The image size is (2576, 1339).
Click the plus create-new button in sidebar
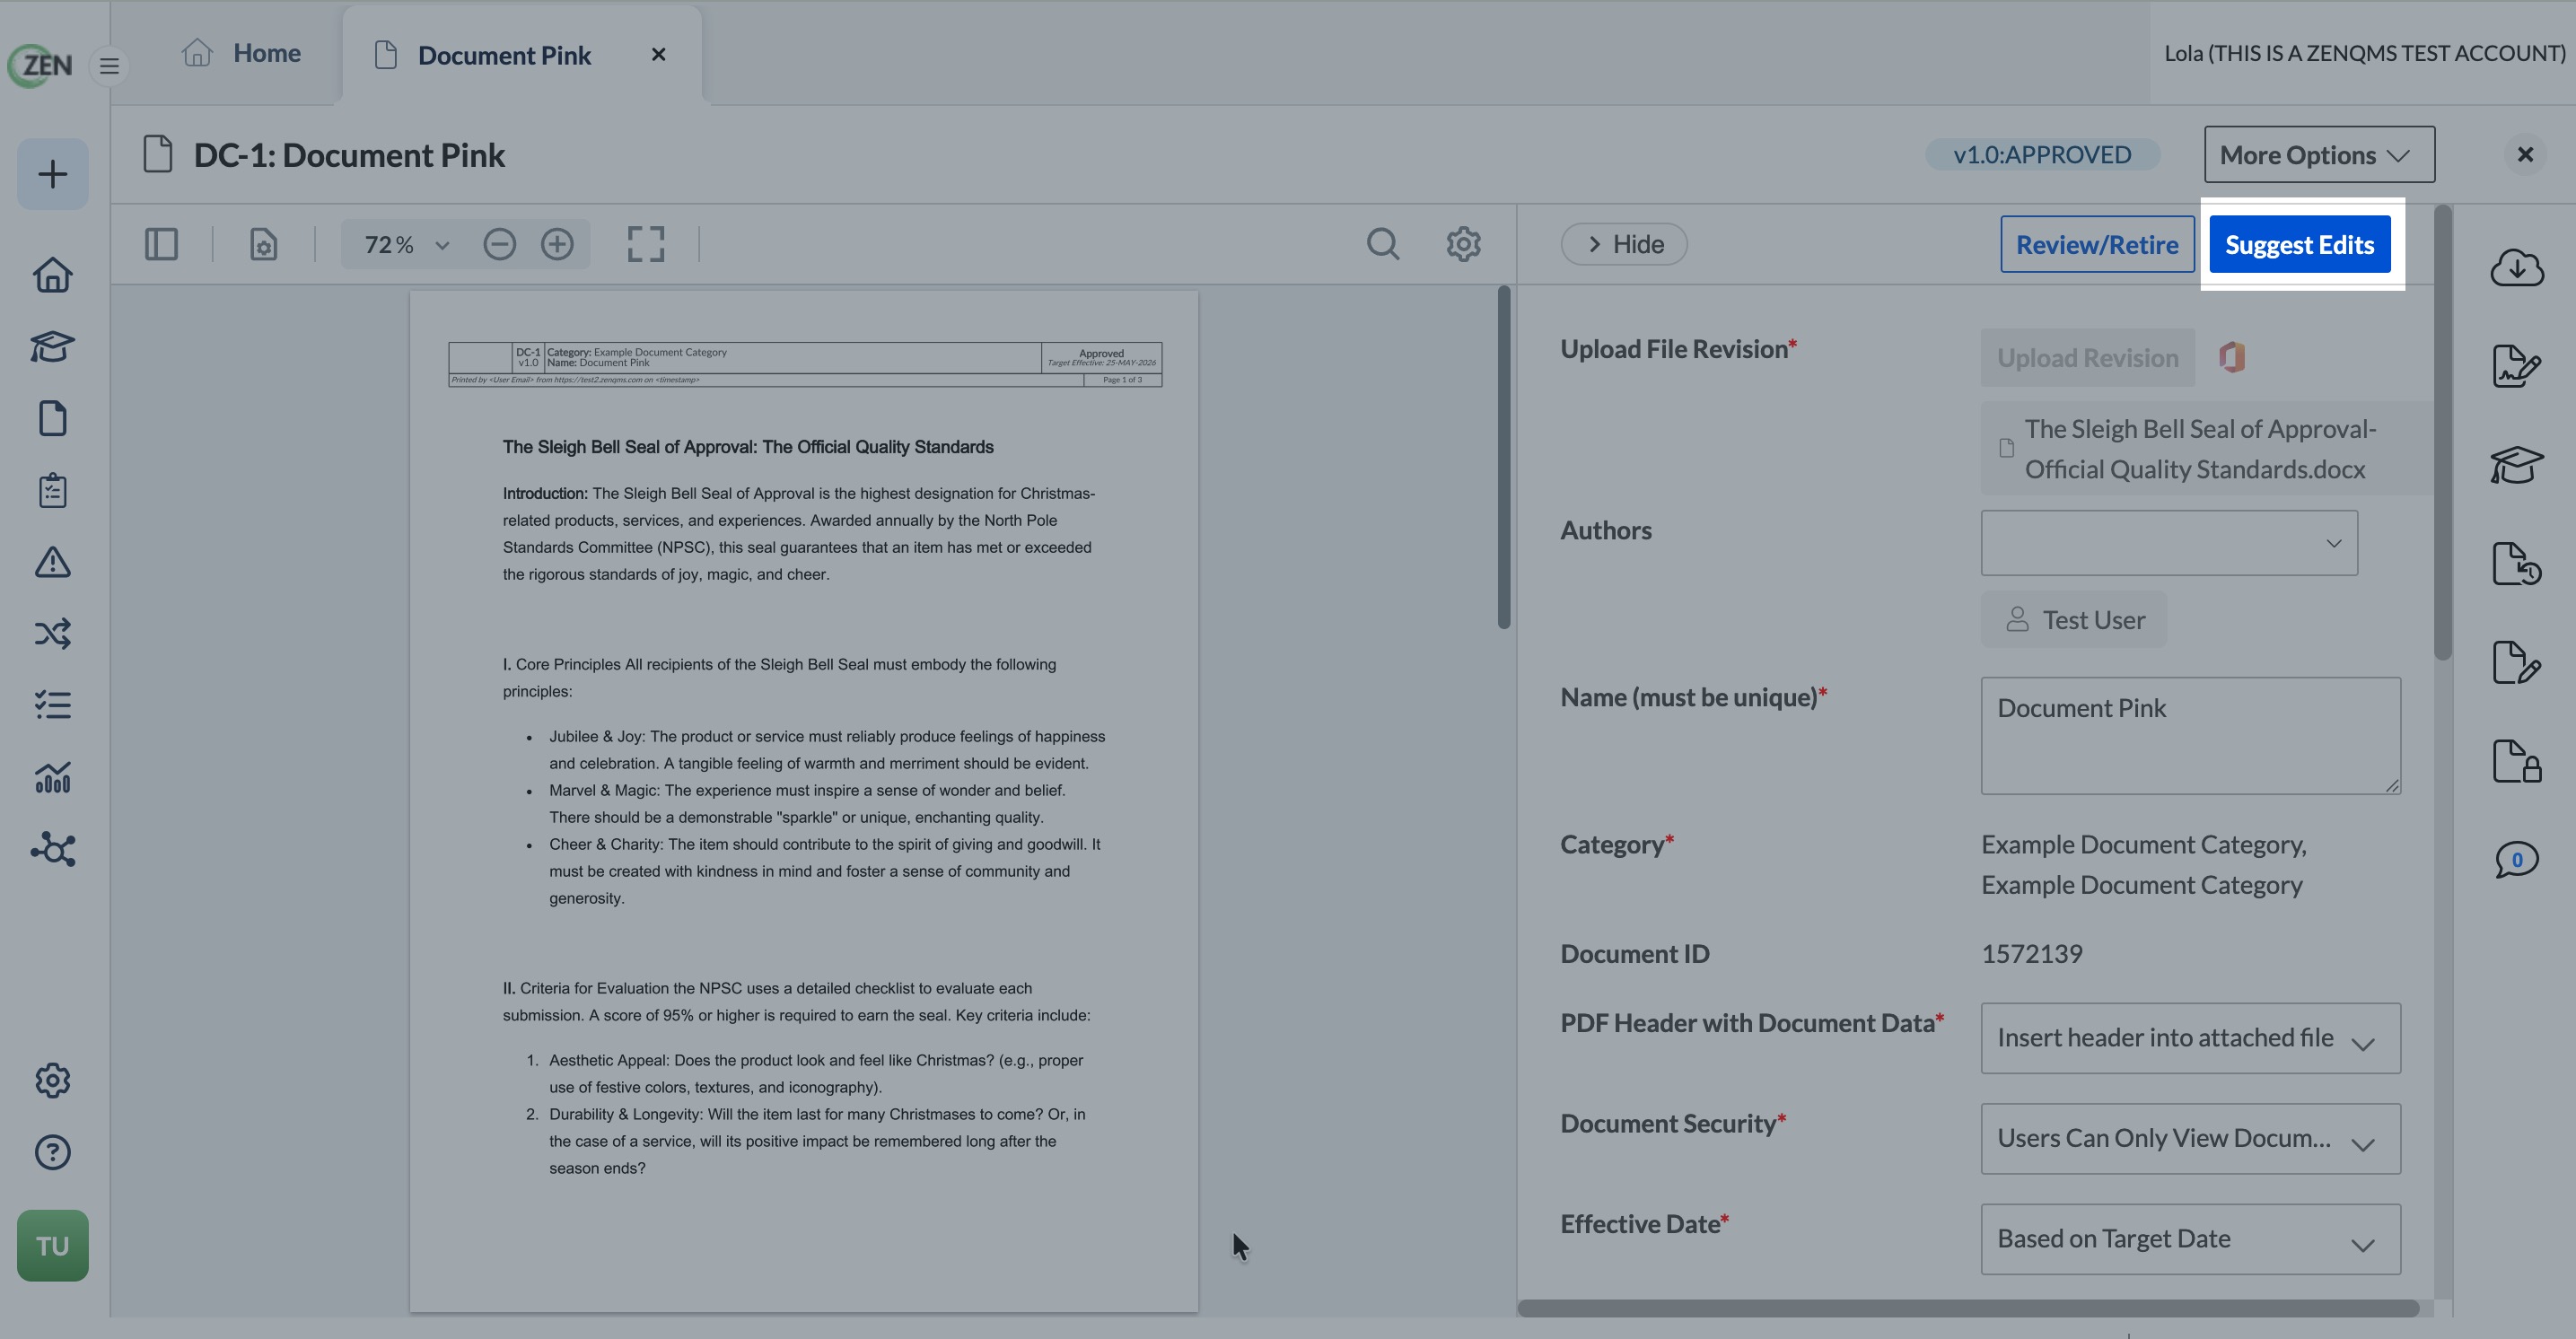53,174
